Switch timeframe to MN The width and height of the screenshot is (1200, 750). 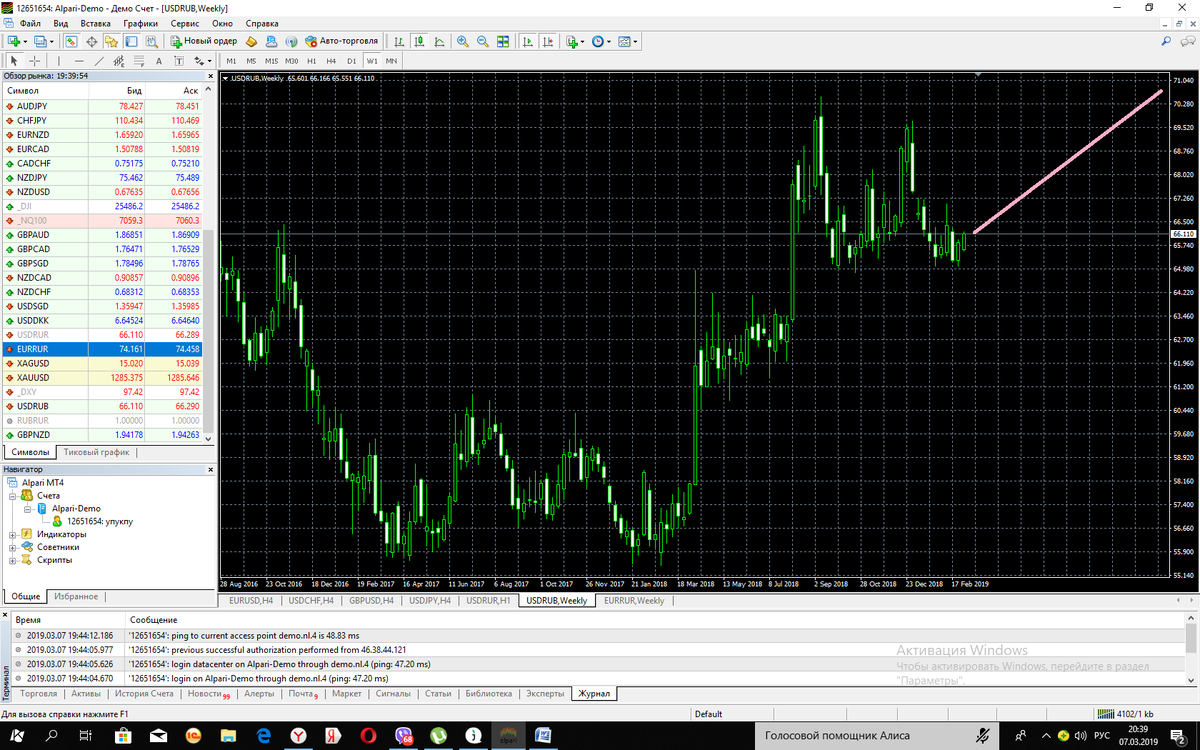391,61
